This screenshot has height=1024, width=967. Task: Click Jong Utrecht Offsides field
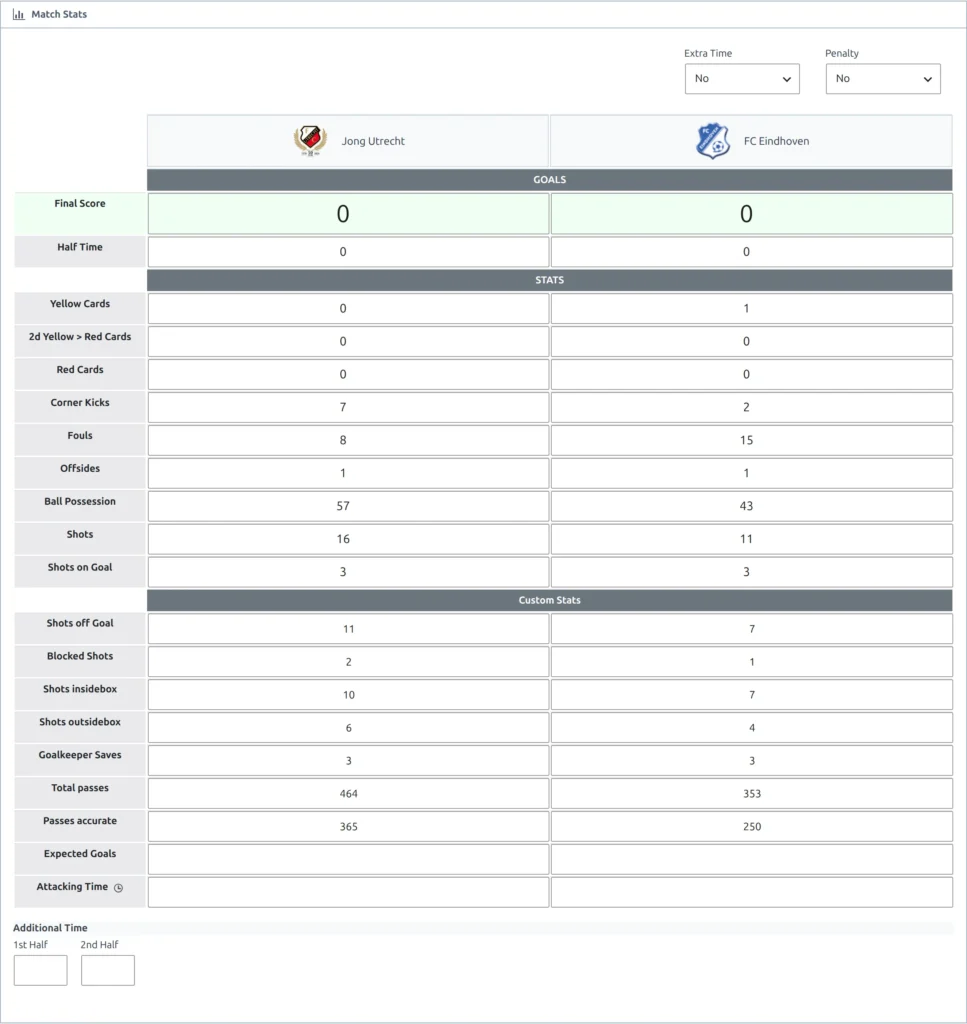coord(348,473)
